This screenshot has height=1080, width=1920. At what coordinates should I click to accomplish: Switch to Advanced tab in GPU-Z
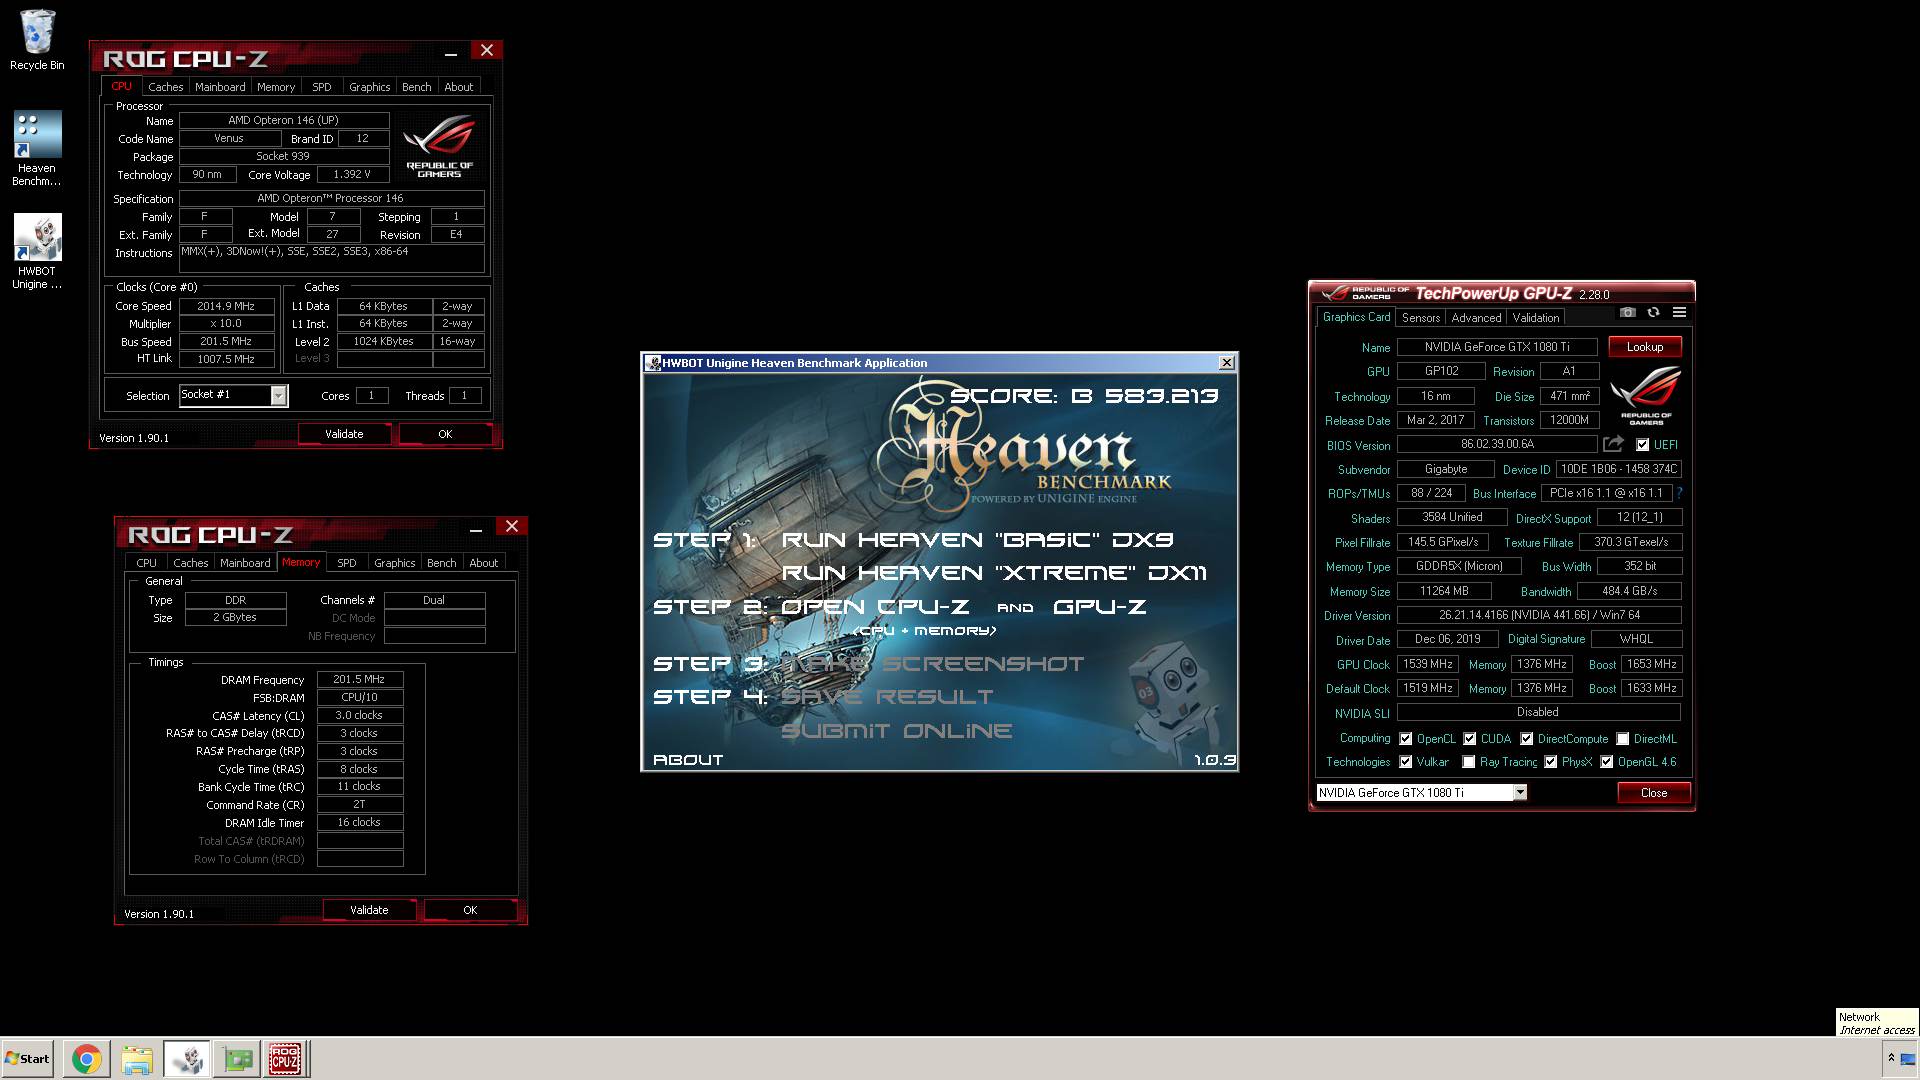(1476, 318)
